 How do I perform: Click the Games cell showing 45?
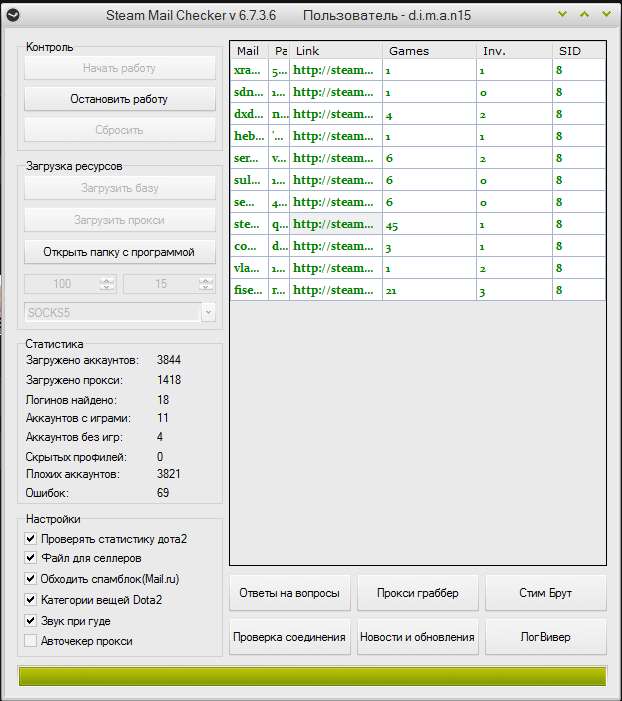pos(429,224)
